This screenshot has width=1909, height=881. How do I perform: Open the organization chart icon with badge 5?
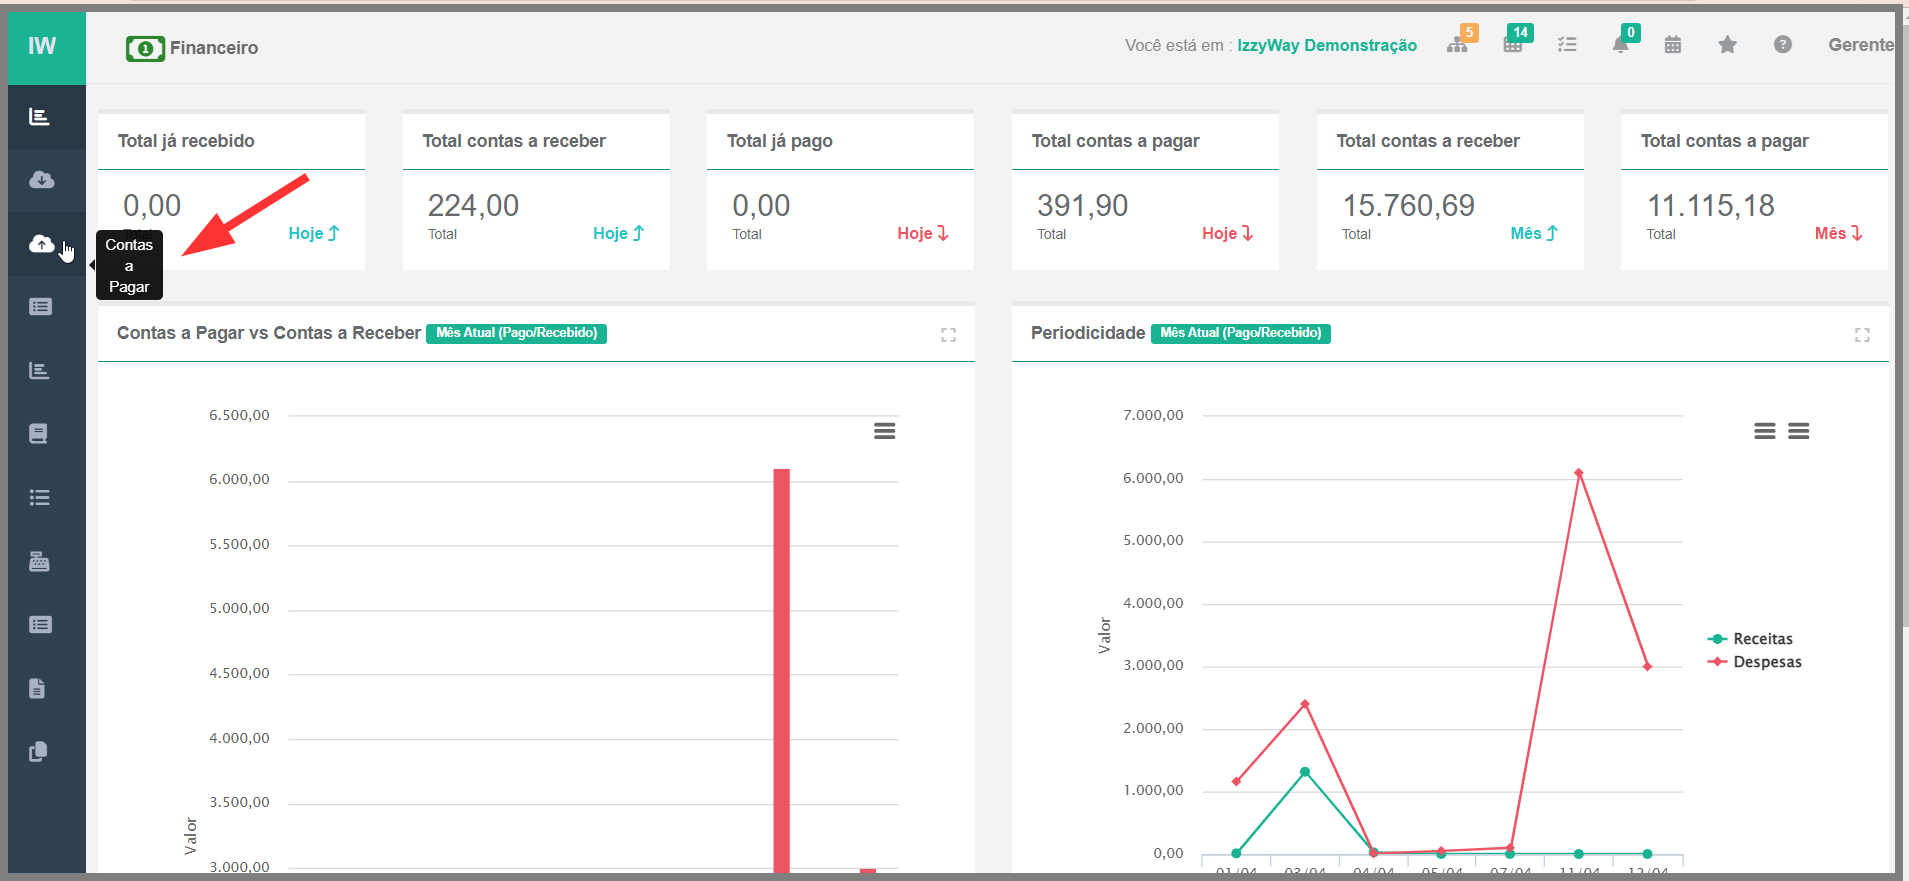1459,43
